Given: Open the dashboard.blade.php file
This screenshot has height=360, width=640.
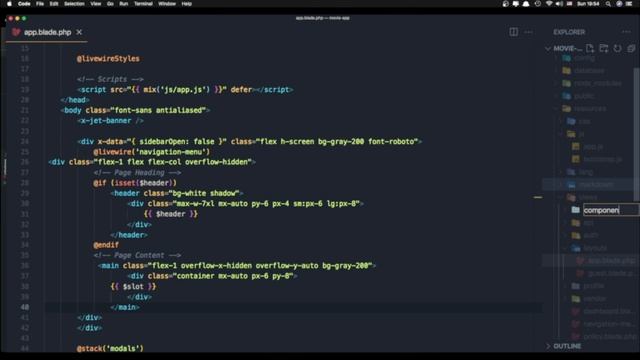Looking at the screenshot, I should [x=604, y=311].
